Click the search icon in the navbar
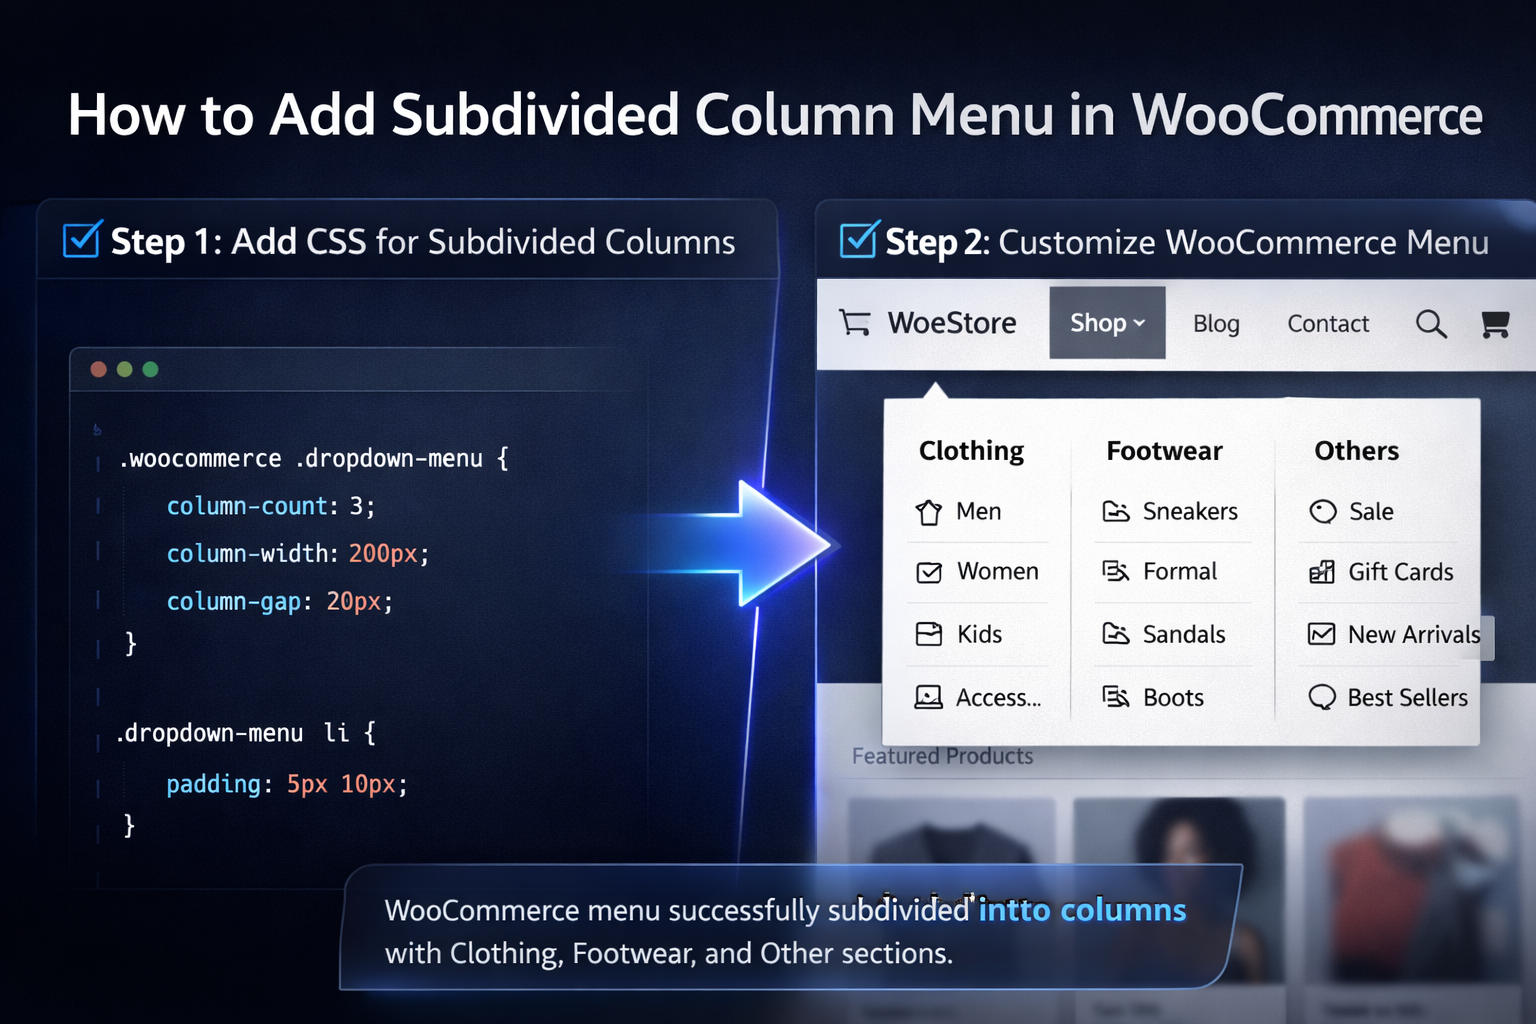Image resolution: width=1536 pixels, height=1024 pixels. (x=1432, y=323)
